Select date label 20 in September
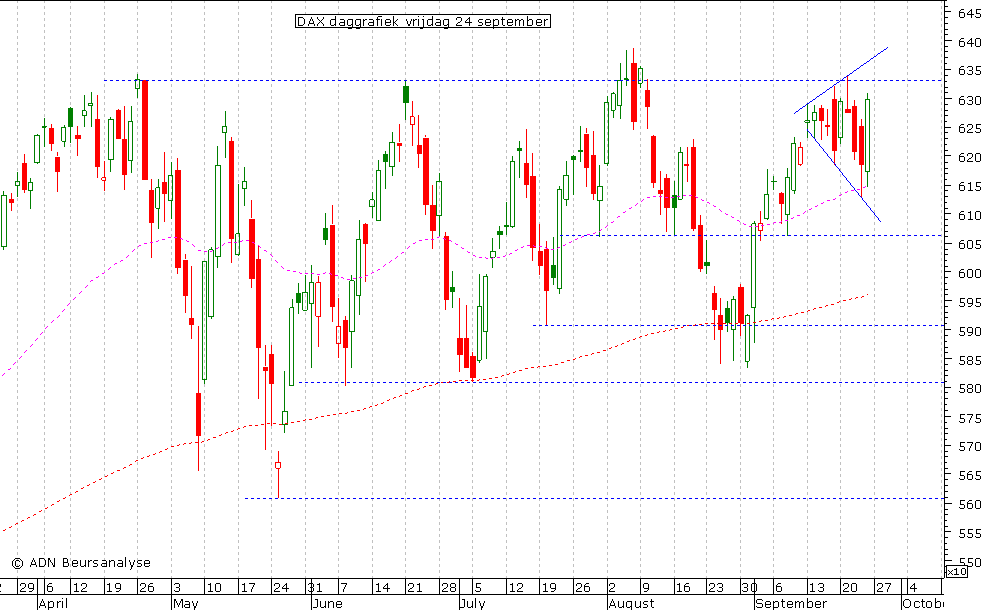Screen dimensions: 985x610 850,587
